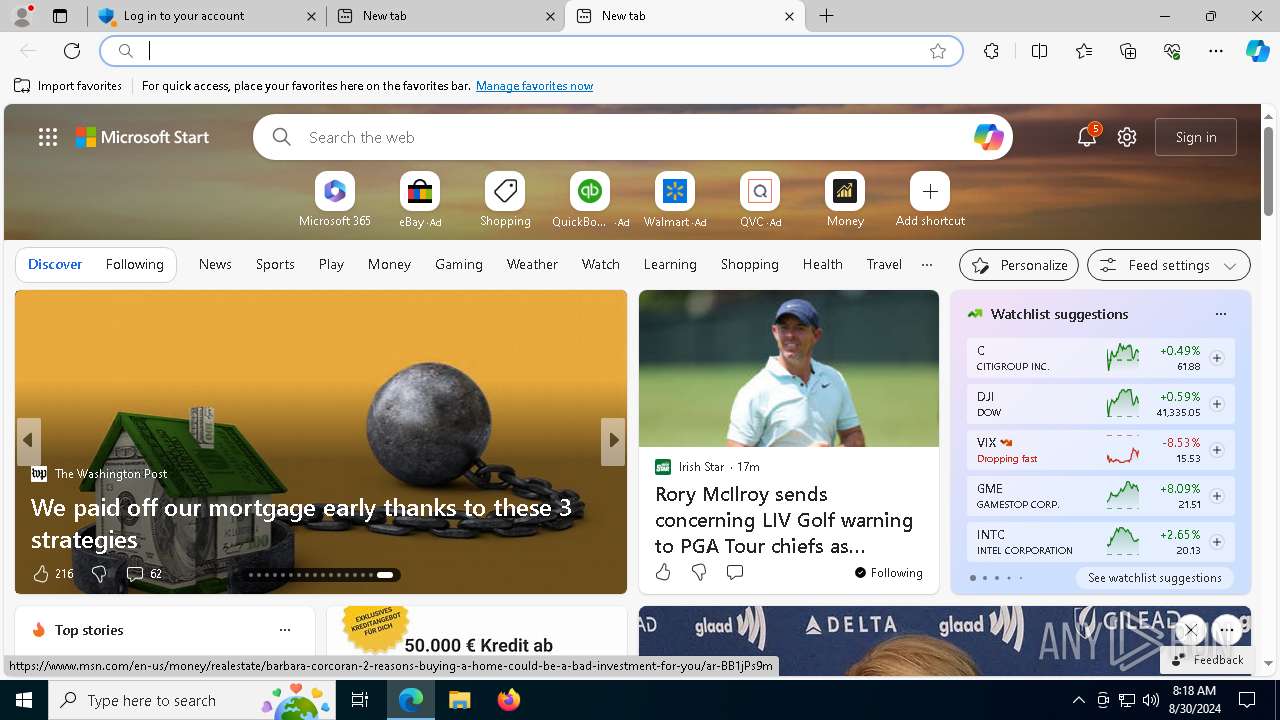Go to next carousel story
Viewport: 1280px width, 720px height.
(613, 440)
